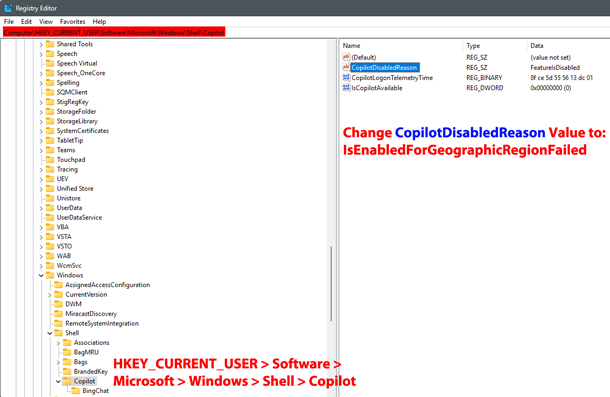This screenshot has height=397, width=610.
Task: Click the UEV folder icon
Action: pyautogui.click(x=50, y=179)
